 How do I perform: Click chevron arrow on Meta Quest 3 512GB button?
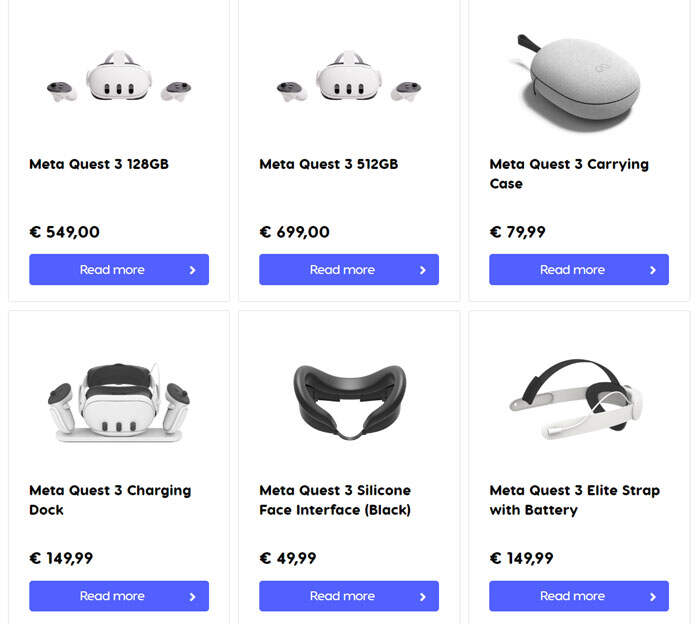pos(422,270)
